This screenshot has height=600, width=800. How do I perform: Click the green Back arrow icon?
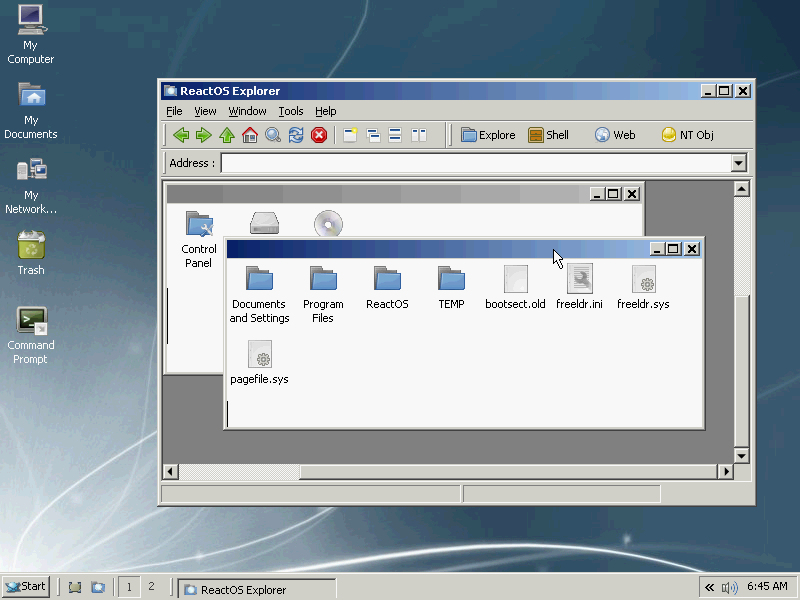pos(181,135)
